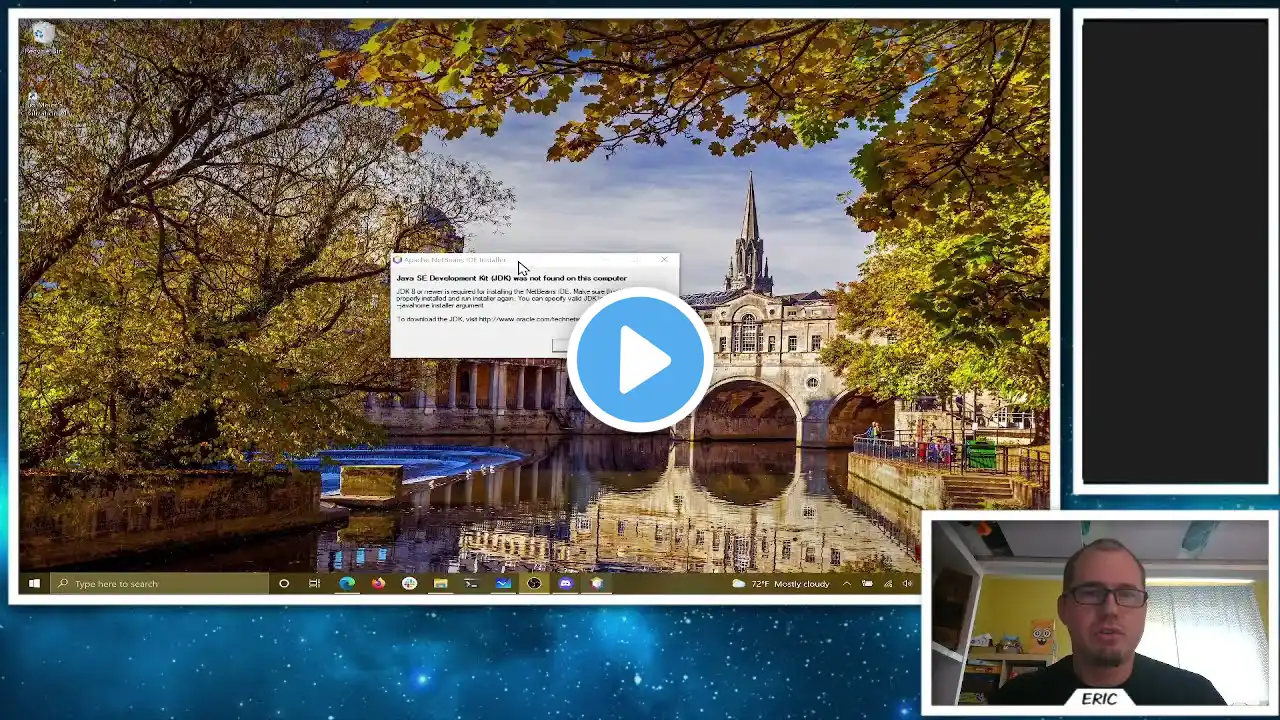
Task: Select the Recycle Bin desktop icon
Action: tap(42, 39)
